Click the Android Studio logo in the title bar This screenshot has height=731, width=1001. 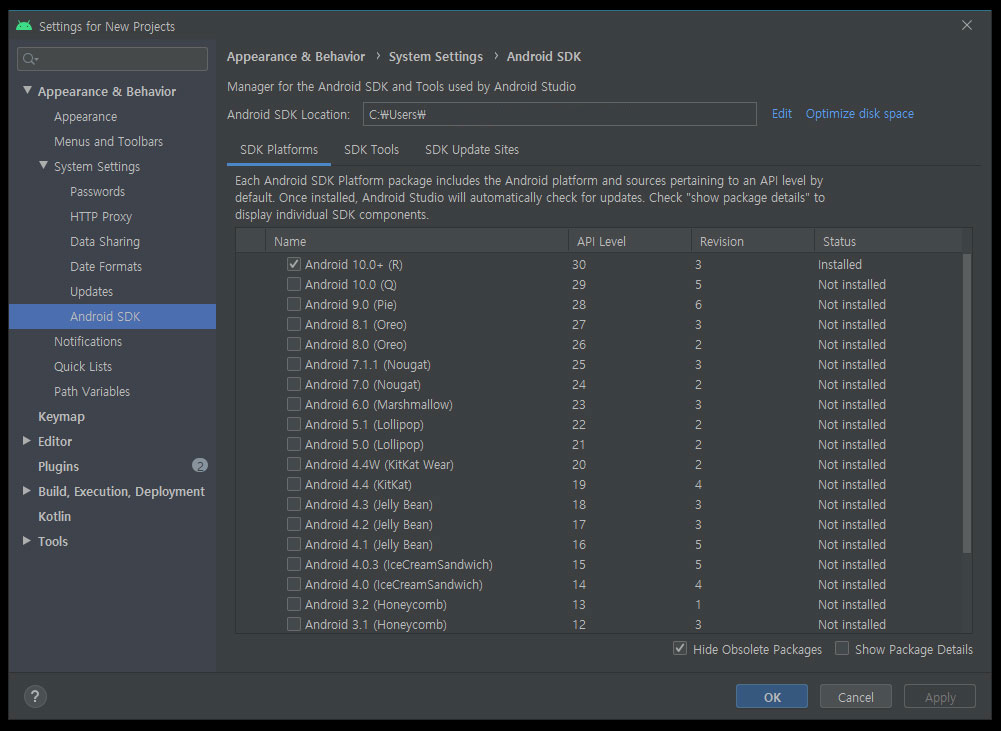(24, 26)
